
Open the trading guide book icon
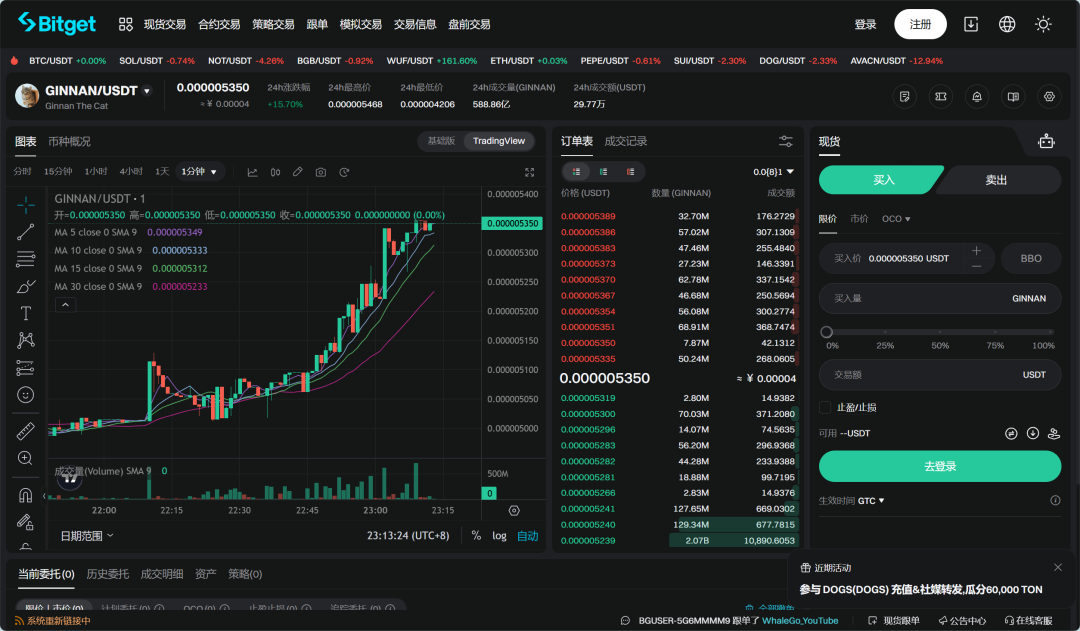pos(1013,96)
